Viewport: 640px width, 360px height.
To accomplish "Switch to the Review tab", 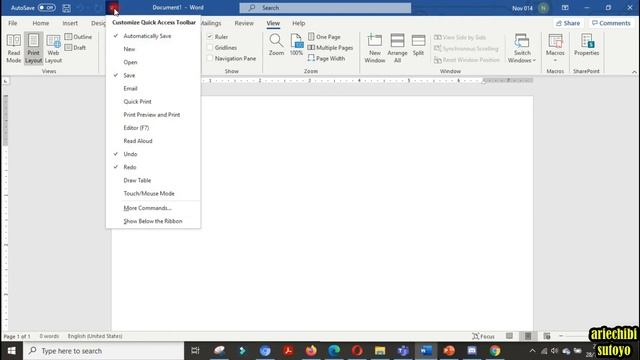I will coord(244,23).
